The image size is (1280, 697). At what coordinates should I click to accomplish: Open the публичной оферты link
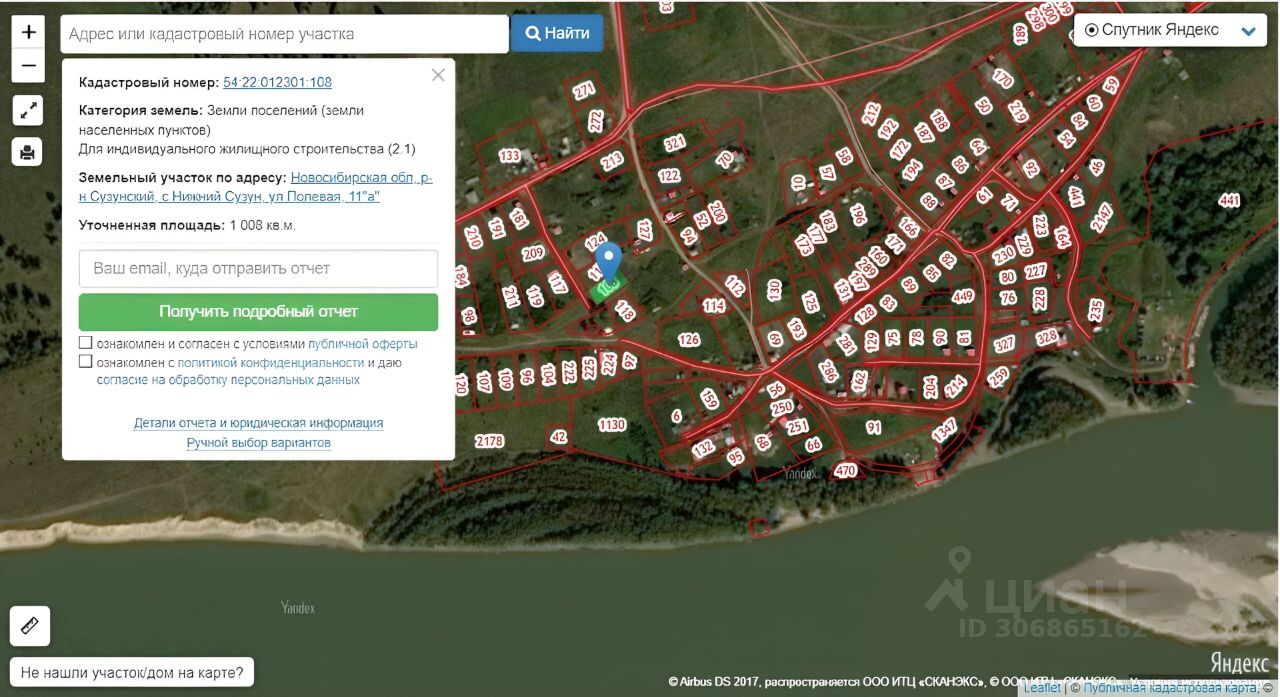pos(363,344)
